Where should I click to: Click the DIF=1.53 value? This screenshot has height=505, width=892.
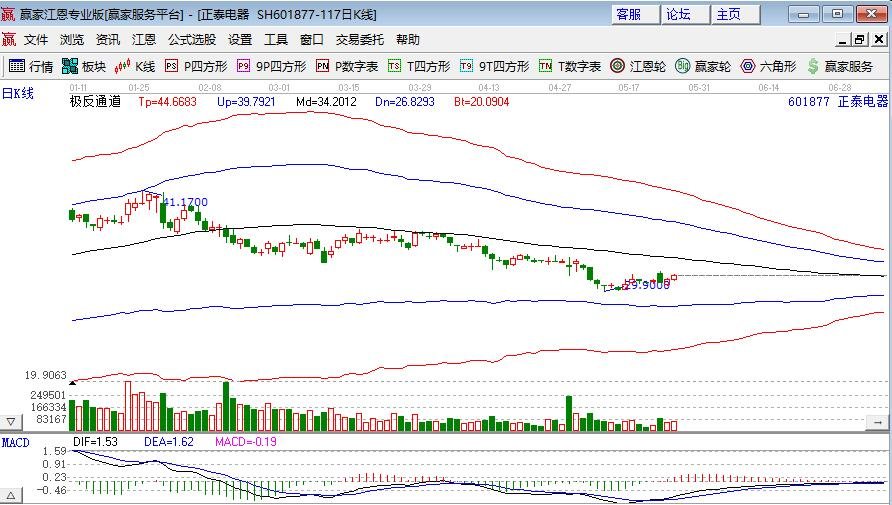(95, 442)
